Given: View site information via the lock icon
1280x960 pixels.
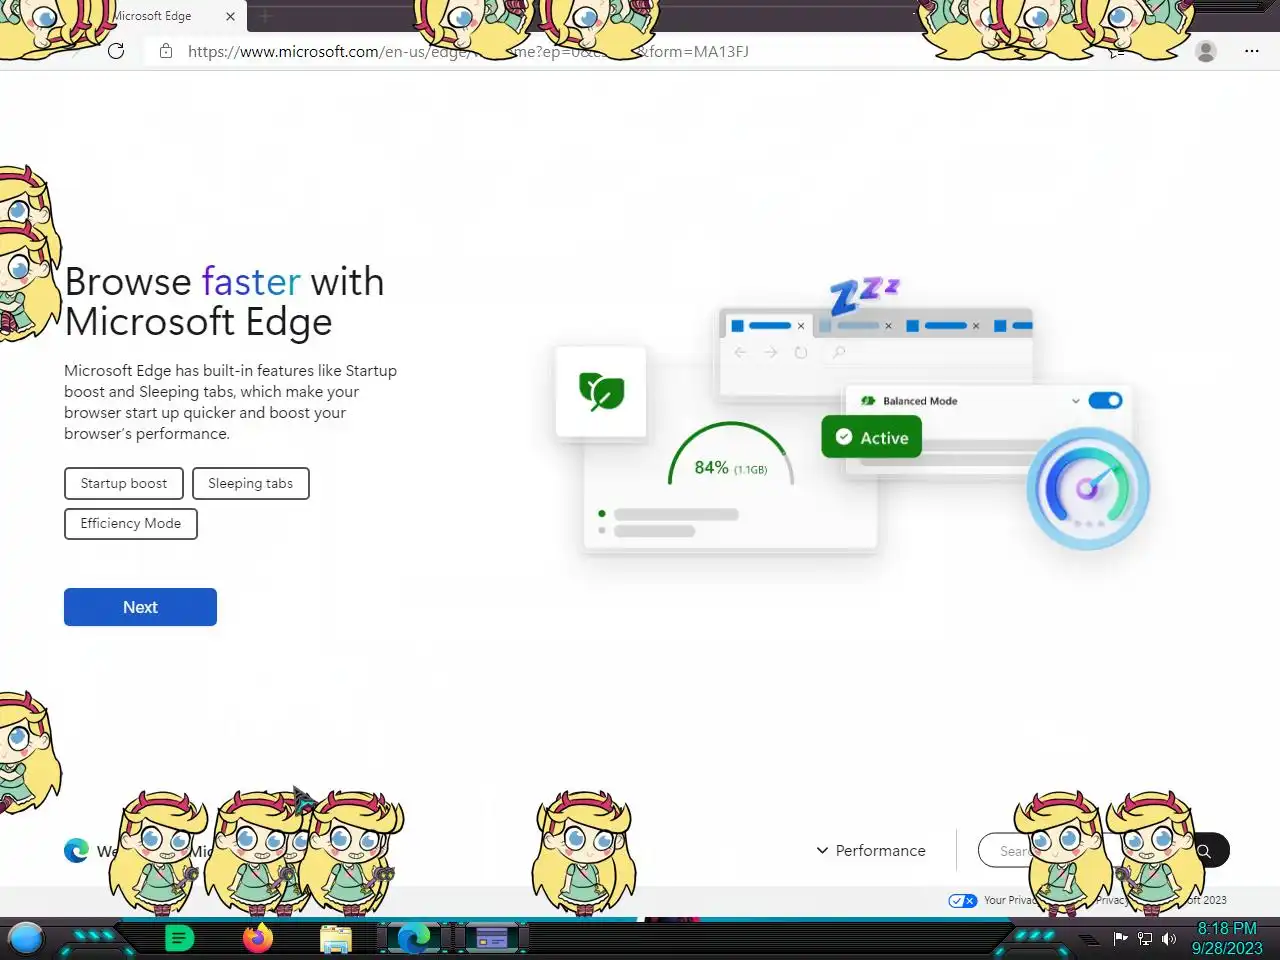Looking at the screenshot, I should tap(166, 51).
